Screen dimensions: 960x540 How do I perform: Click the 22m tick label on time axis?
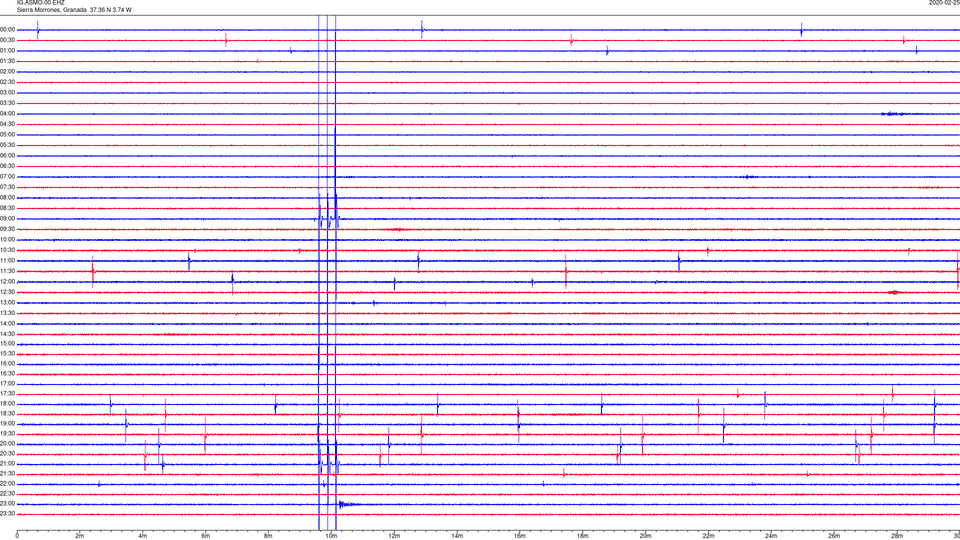point(708,536)
